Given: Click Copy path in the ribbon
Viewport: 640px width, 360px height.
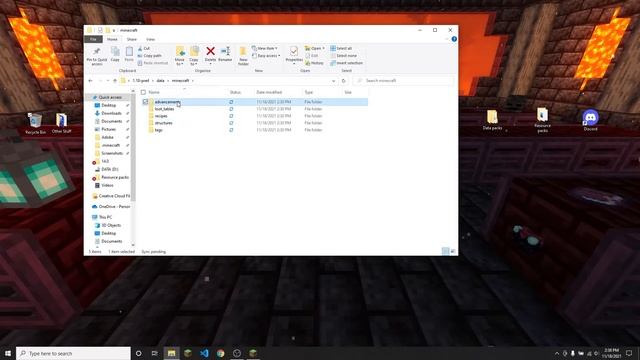Looking at the screenshot, I should [x=149, y=56].
